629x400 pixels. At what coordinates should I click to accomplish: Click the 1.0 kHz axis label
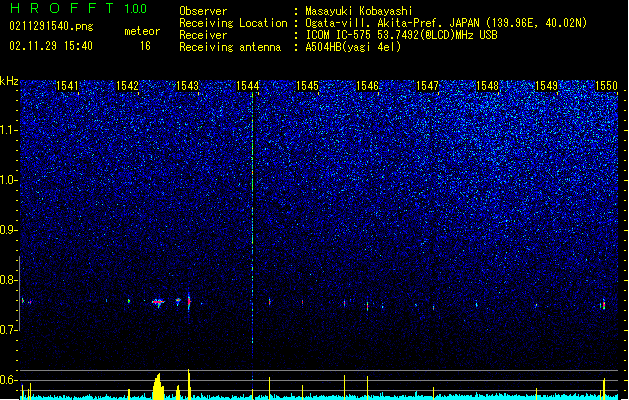[9, 180]
